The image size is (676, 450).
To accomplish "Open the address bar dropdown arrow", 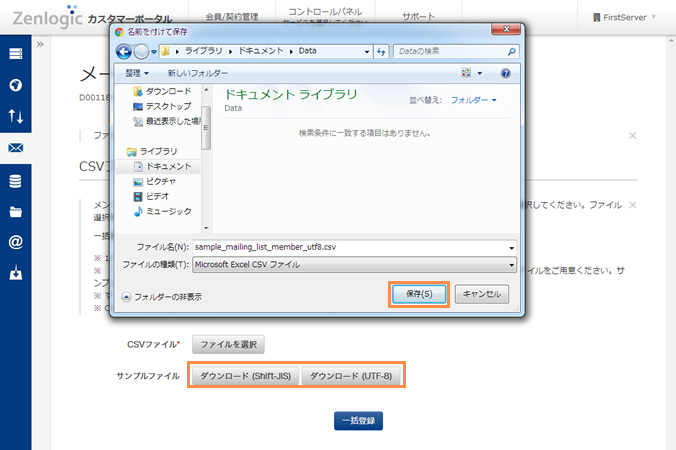I will (366, 52).
